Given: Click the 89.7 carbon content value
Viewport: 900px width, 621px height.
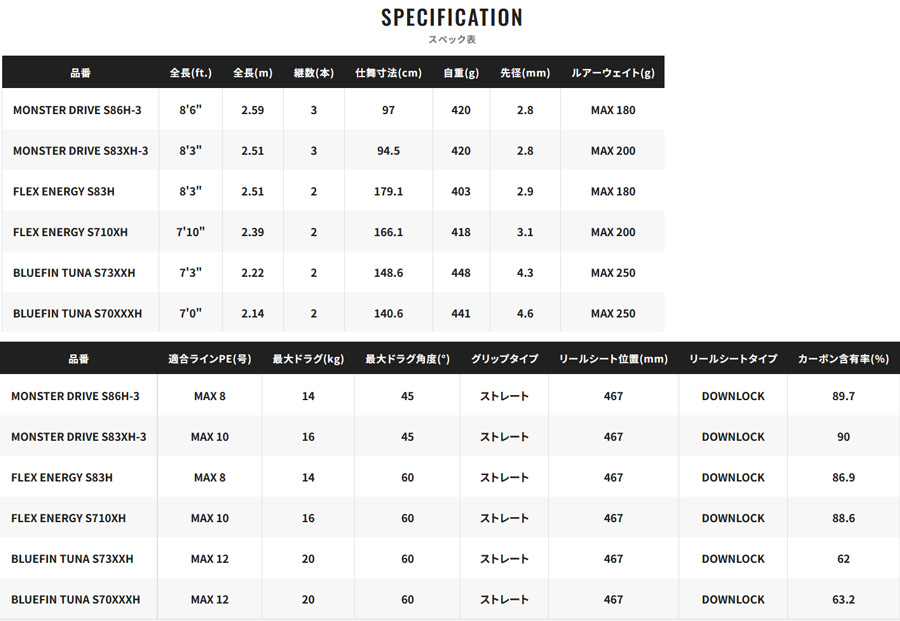Looking at the screenshot, I should tap(843, 396).
